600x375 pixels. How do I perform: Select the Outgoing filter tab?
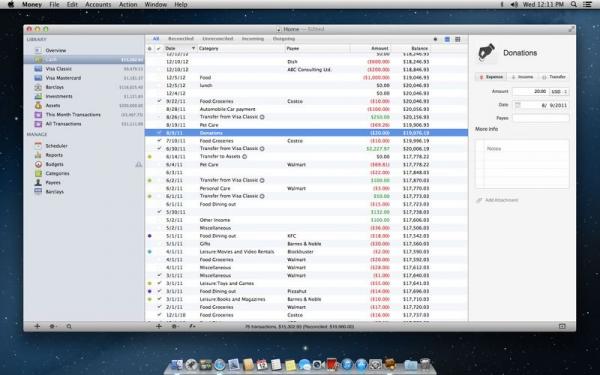[x=284, y=39]
